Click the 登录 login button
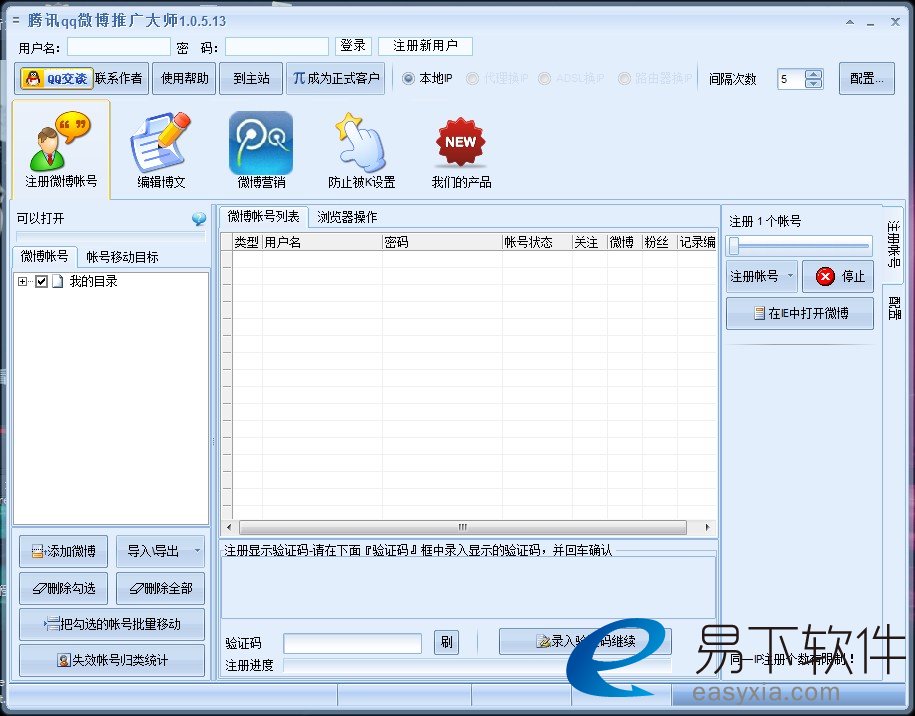915x716 pixels. point(353,46)
